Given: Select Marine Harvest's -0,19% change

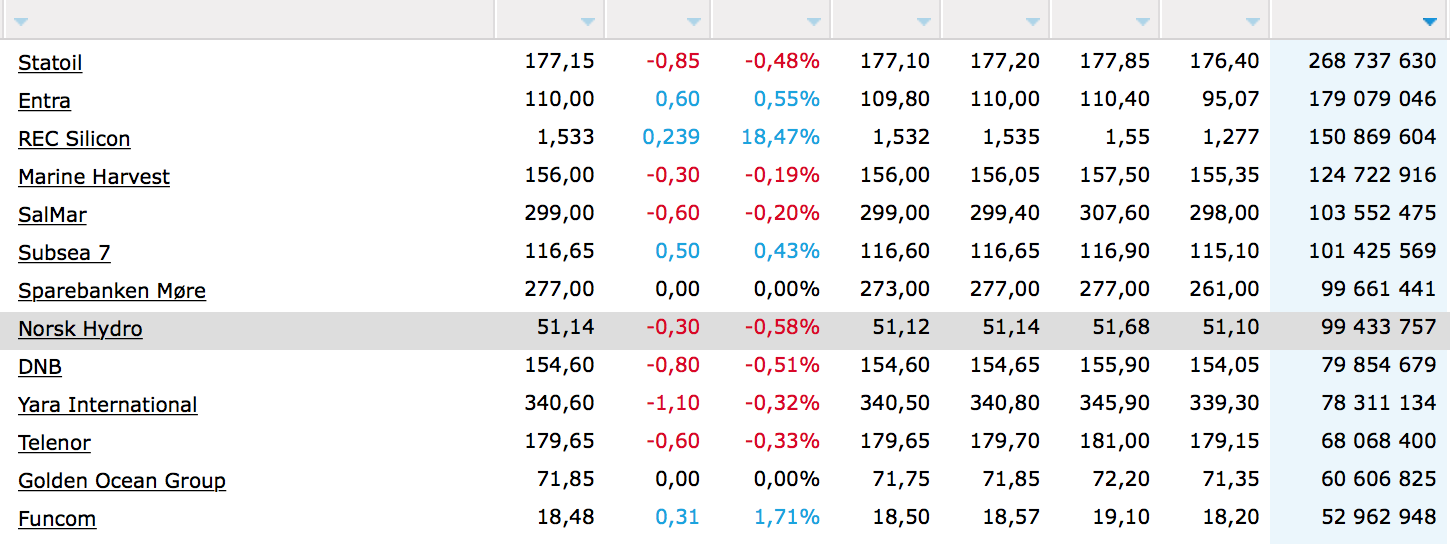Looking at the screenshot, I should [x=782, y=175].
